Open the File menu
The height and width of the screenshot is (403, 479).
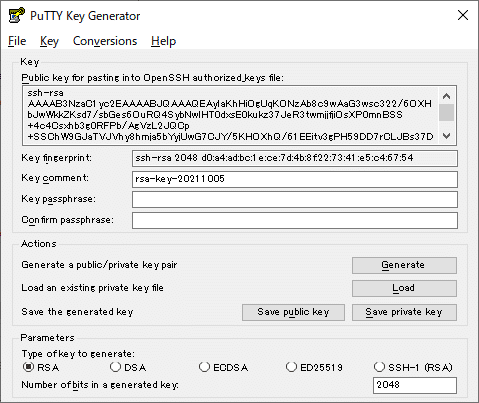click(x=17, y=41)
